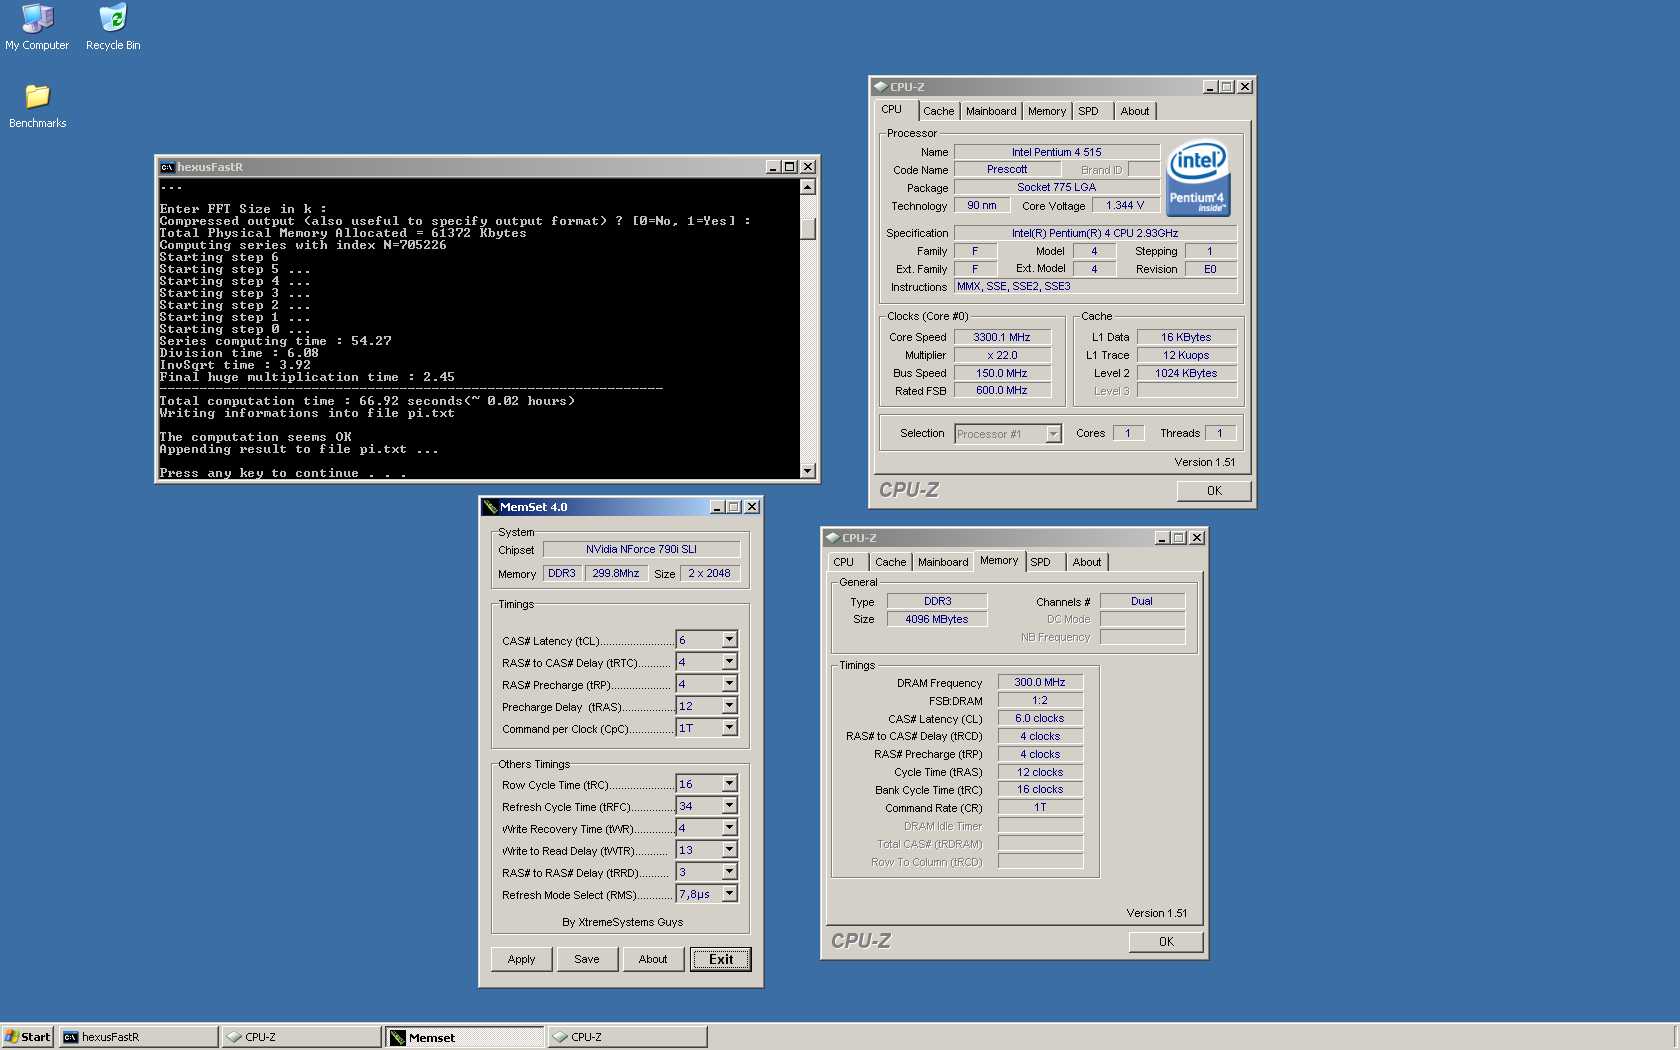
Task: Click hexusFastR console scrollbar up arrow
Action: [808, 187]
